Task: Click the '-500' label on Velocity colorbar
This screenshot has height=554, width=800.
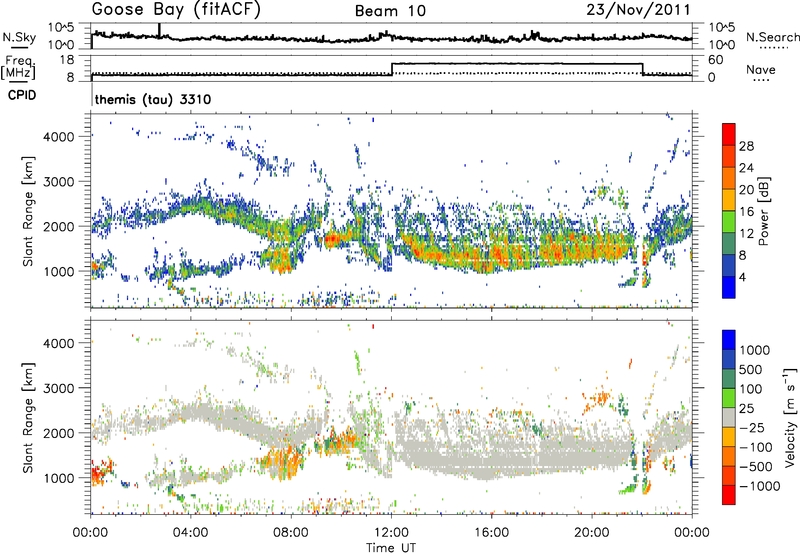Action: pos(756,466)
